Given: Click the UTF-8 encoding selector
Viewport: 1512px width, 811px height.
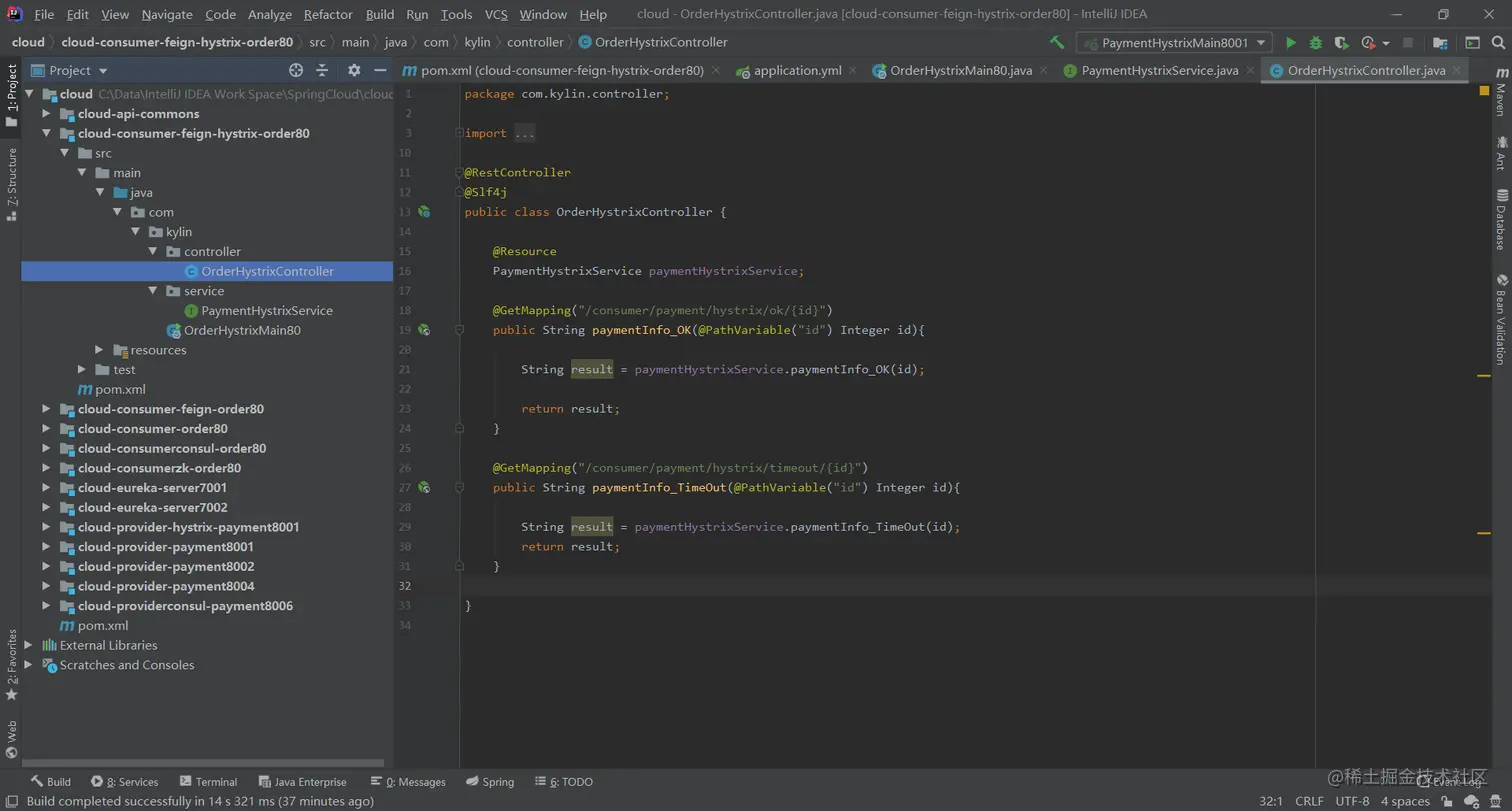Looking at the screenshot, I should tap(1352, 801).
